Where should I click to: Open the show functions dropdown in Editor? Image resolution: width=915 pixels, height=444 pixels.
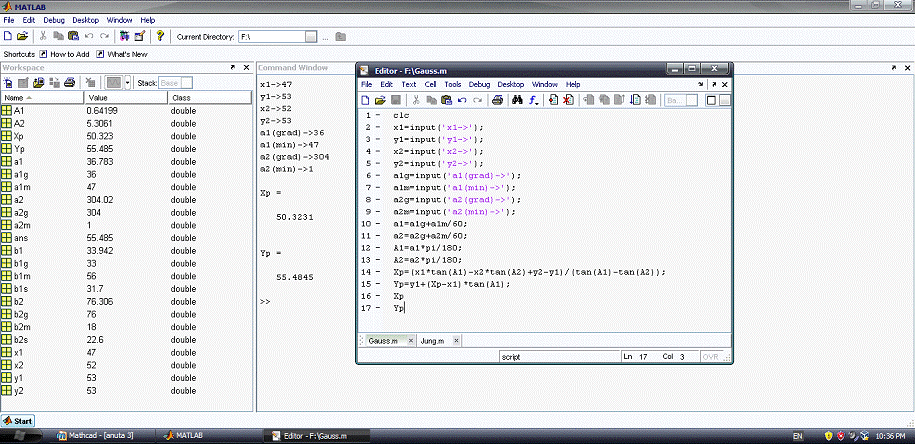[535, 100]
